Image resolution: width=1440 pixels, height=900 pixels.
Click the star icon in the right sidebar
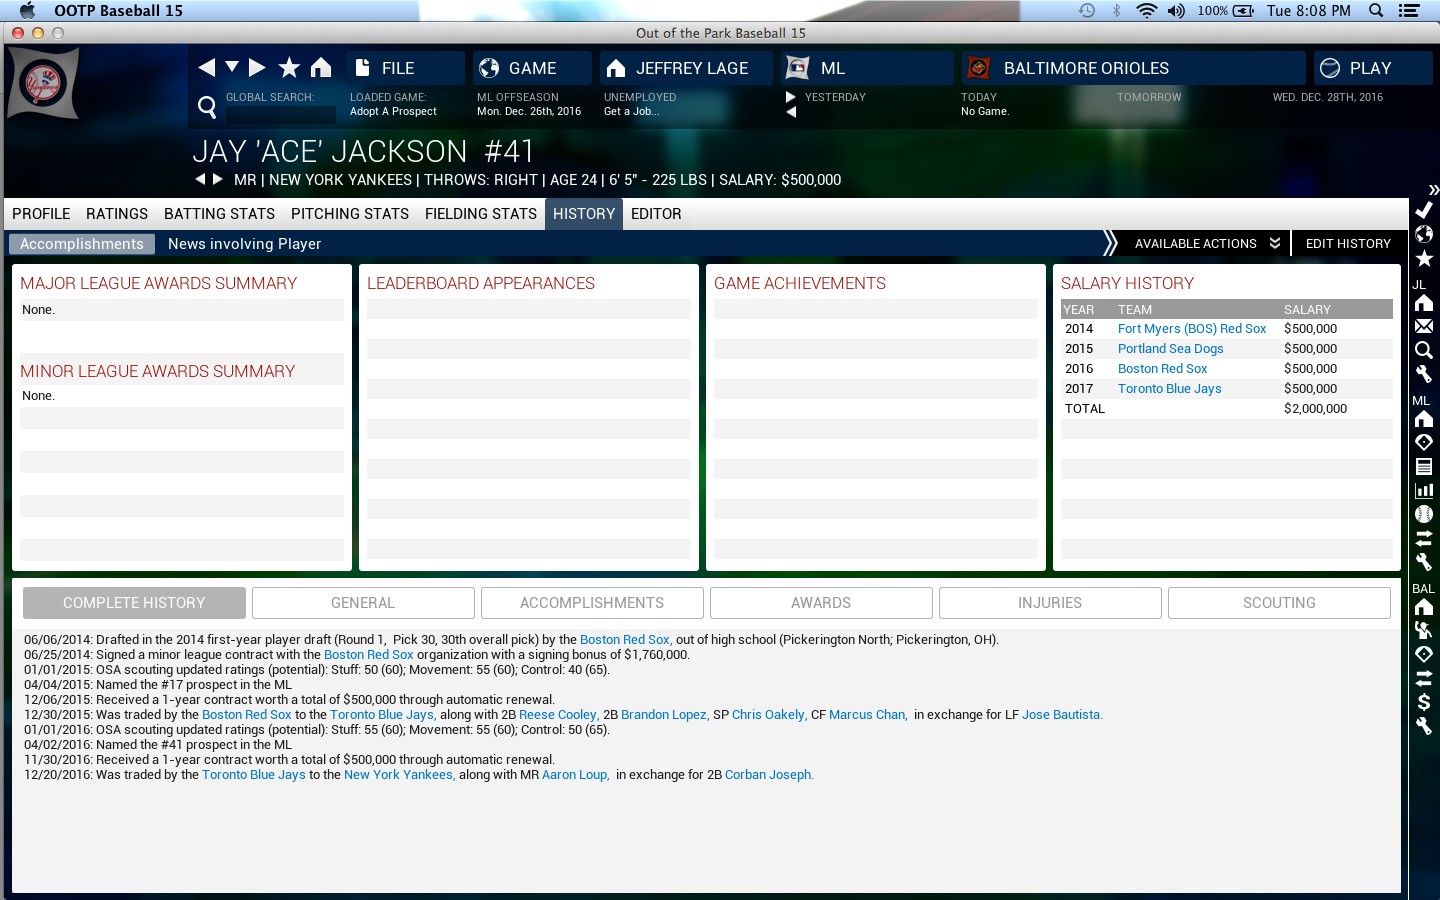[1424, 259]
